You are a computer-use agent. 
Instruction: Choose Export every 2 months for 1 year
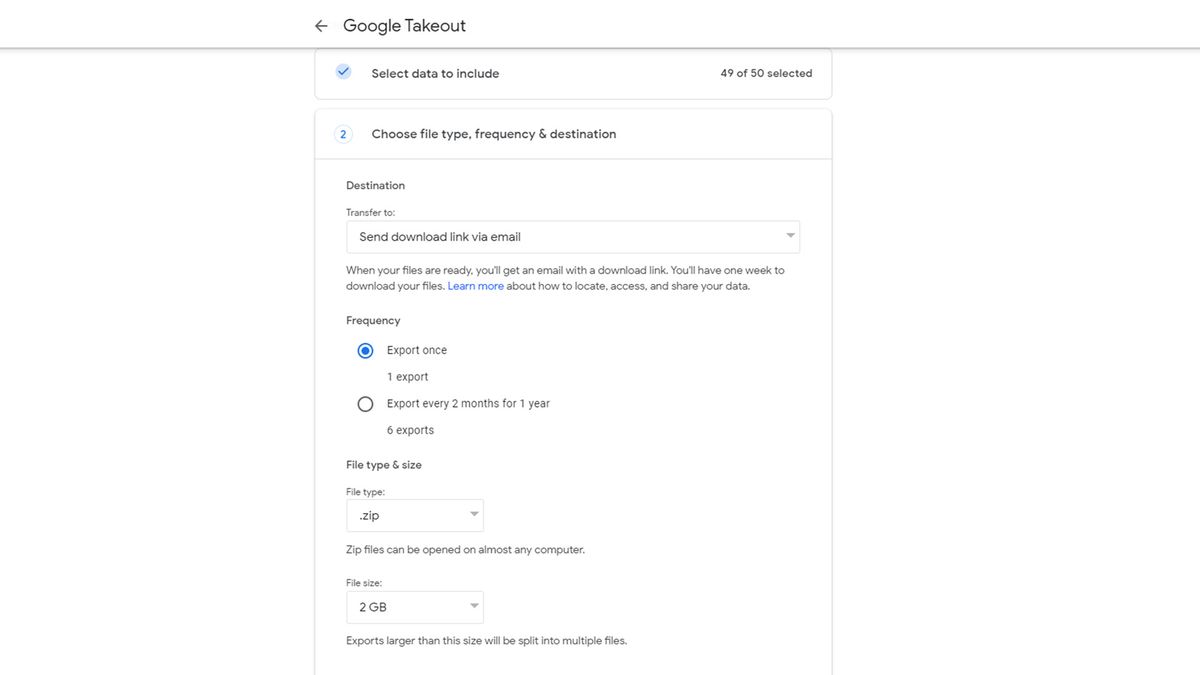[x=365, y=403]
